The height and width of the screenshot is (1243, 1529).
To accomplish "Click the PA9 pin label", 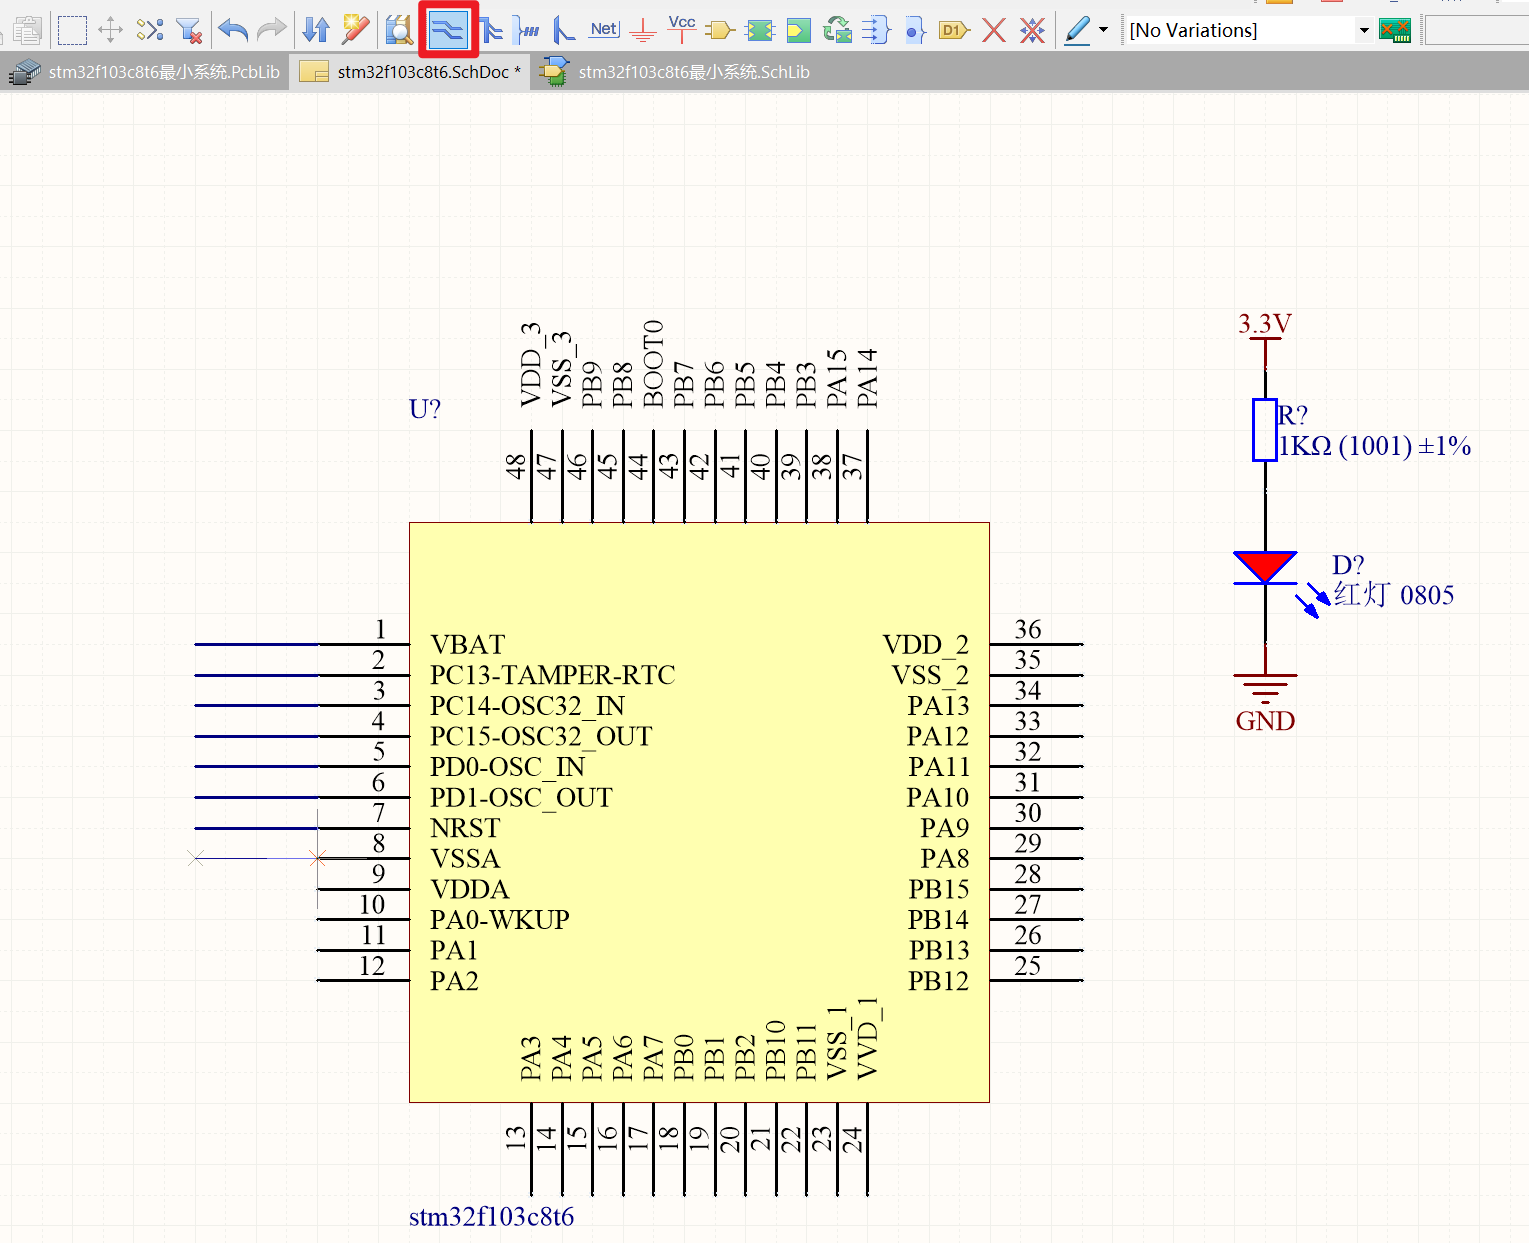I will click(944, 829).
